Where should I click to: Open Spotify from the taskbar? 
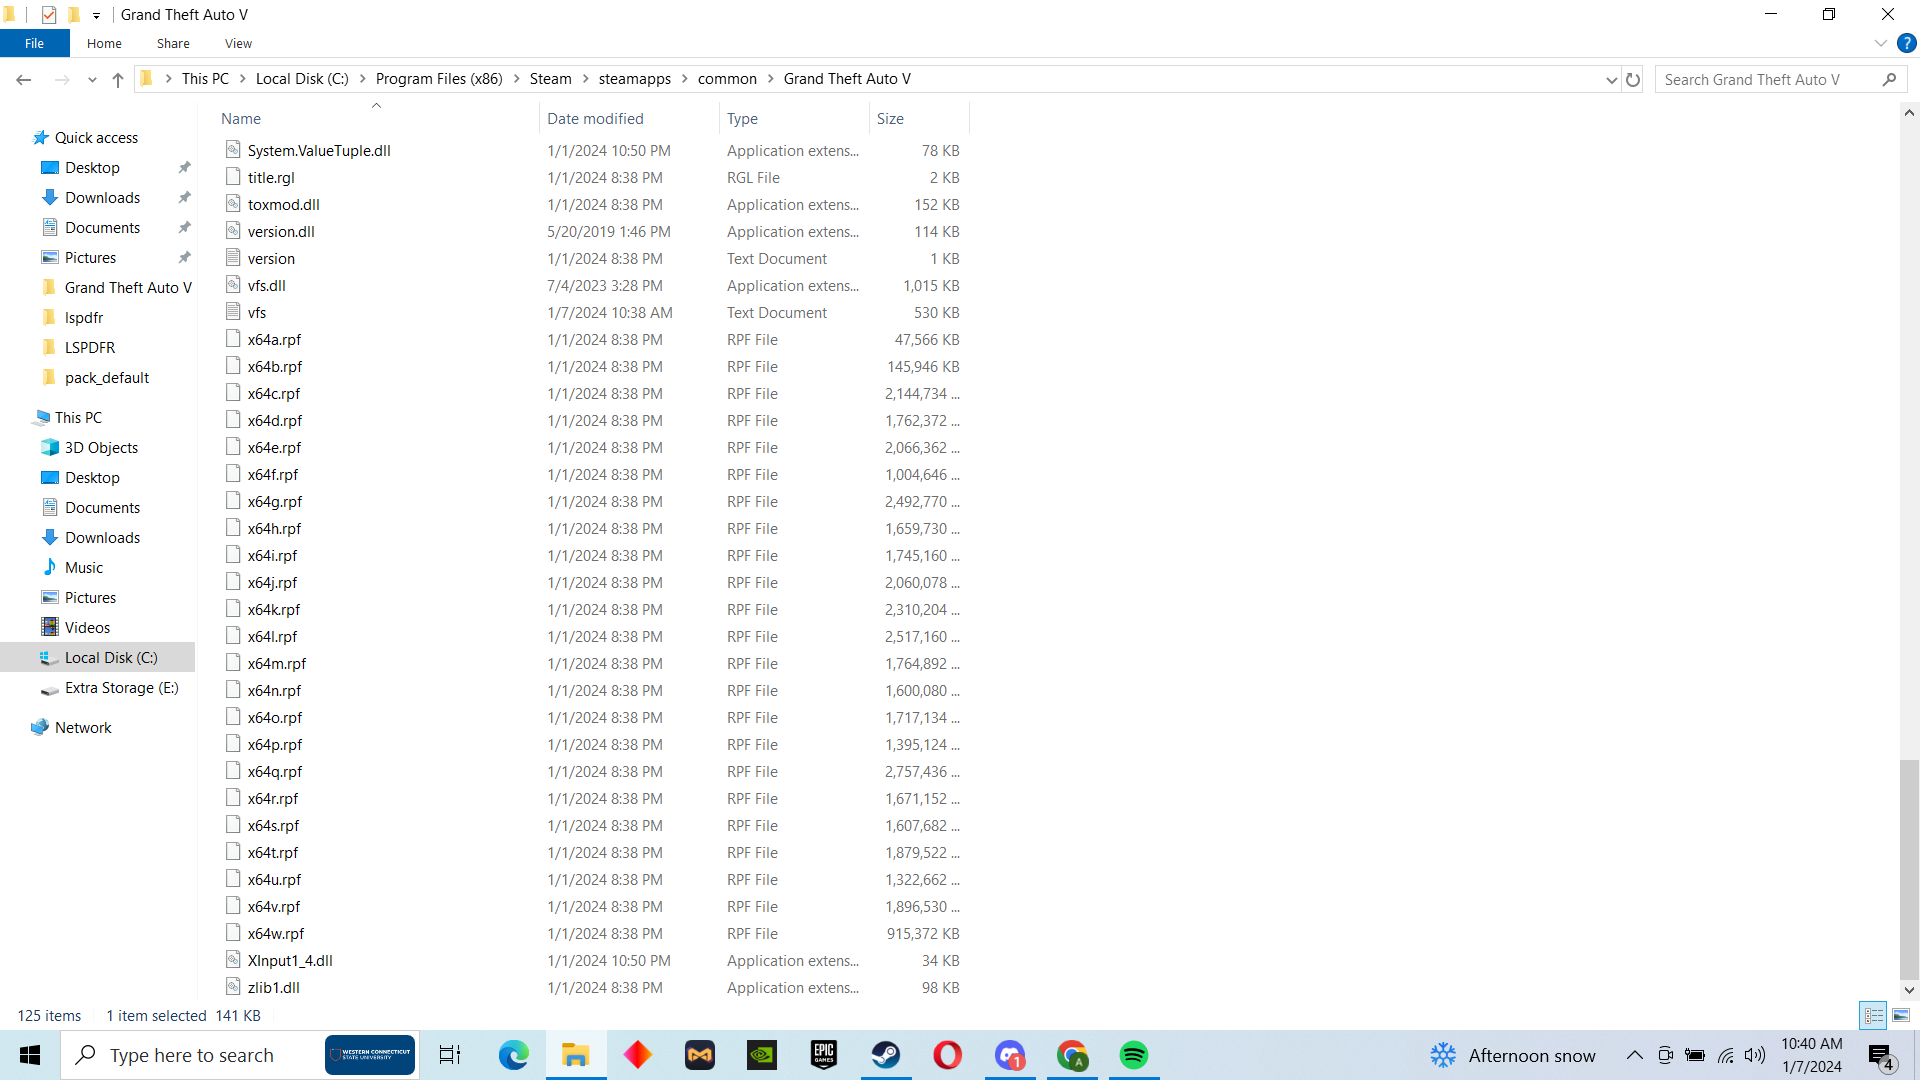[1133, 1055]
